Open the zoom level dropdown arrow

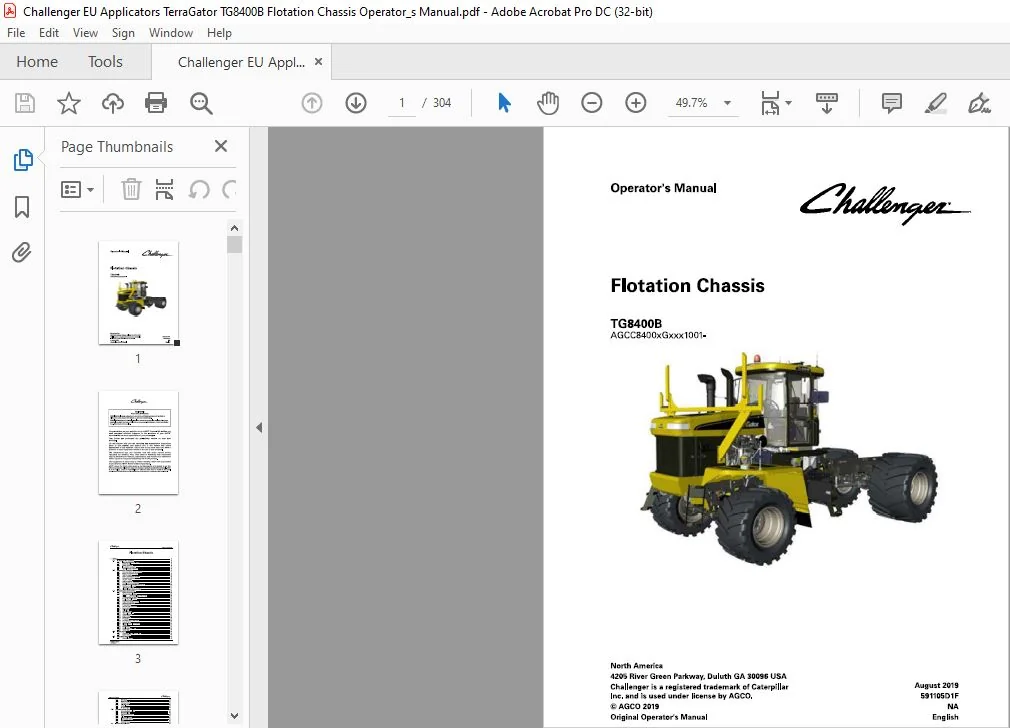coord(727,103)
